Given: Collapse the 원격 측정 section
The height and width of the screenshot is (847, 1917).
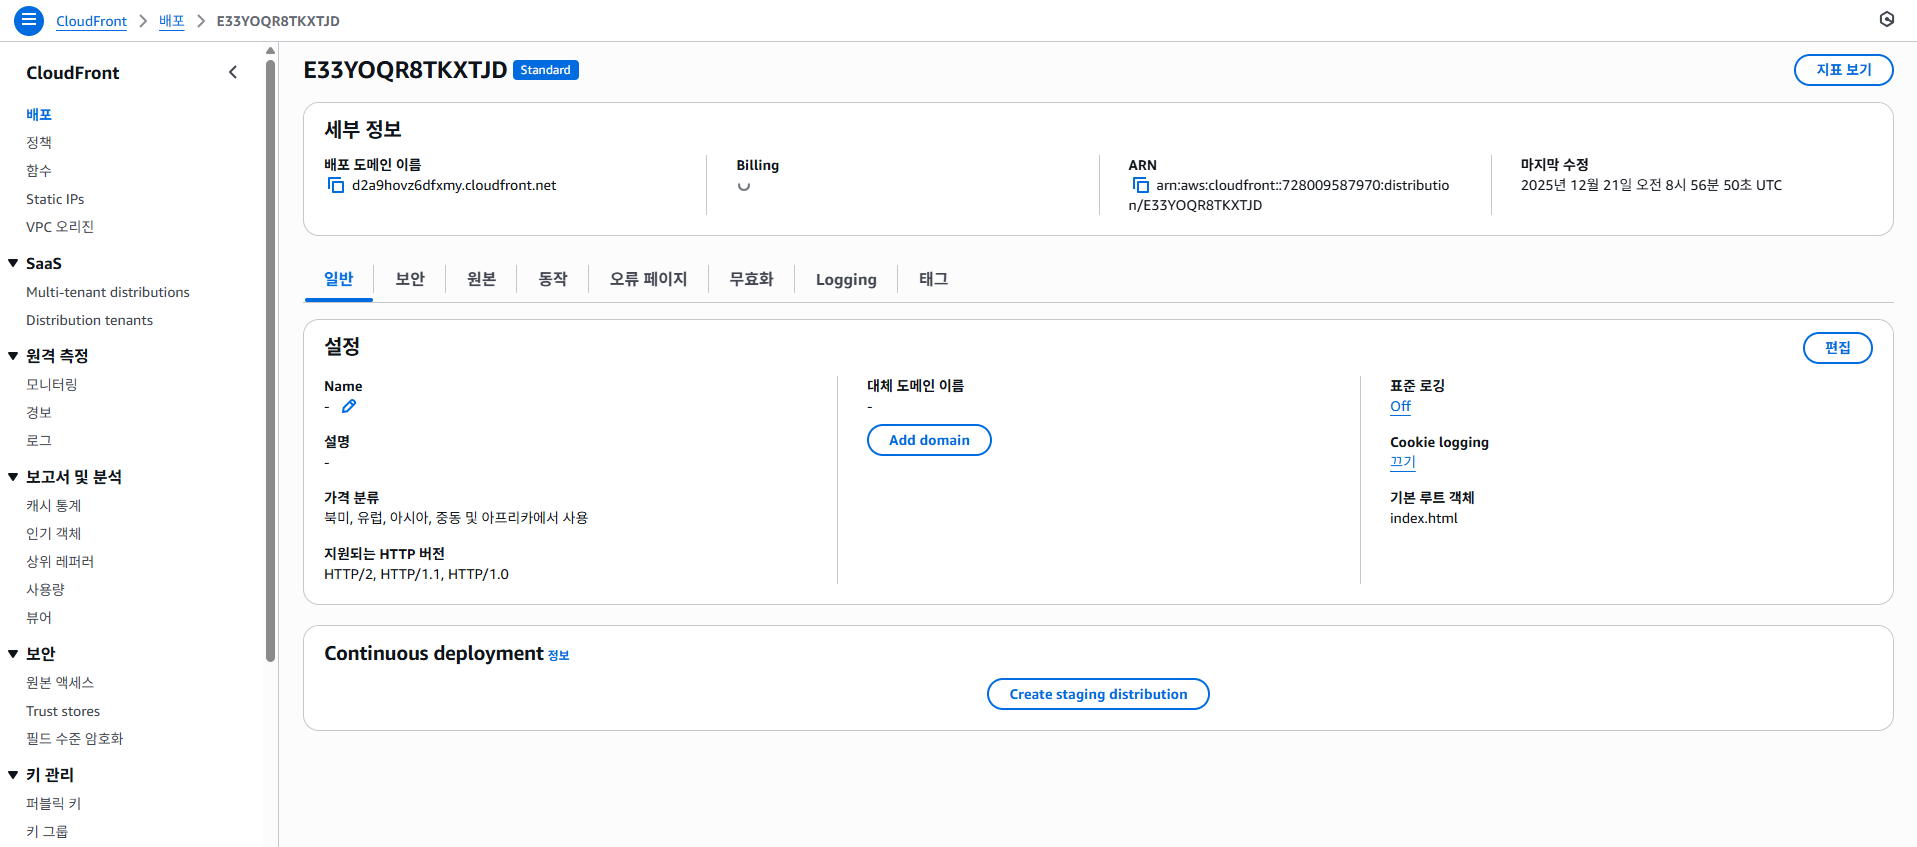Looking at the screenshot, I should coord(14,356).
